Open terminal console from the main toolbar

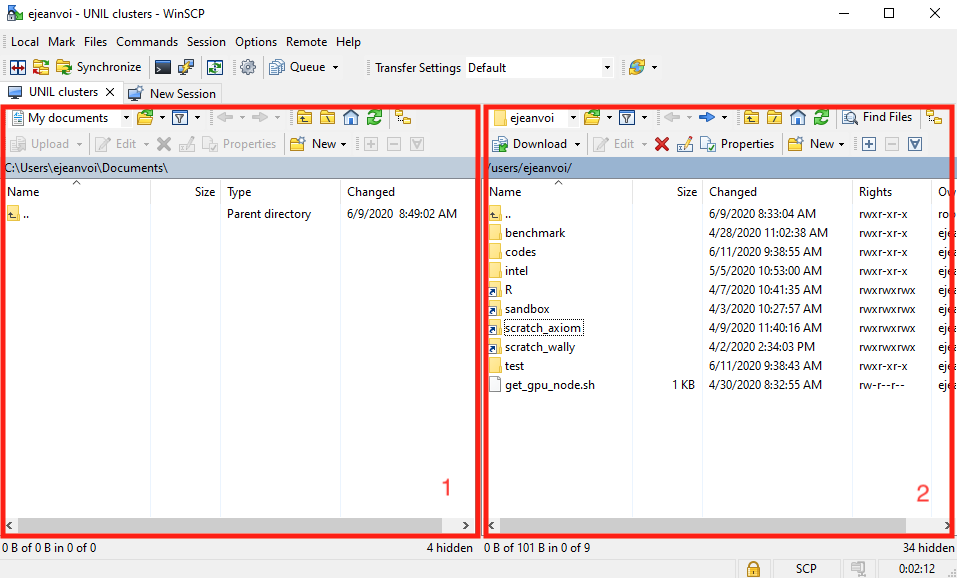(162, 68)
